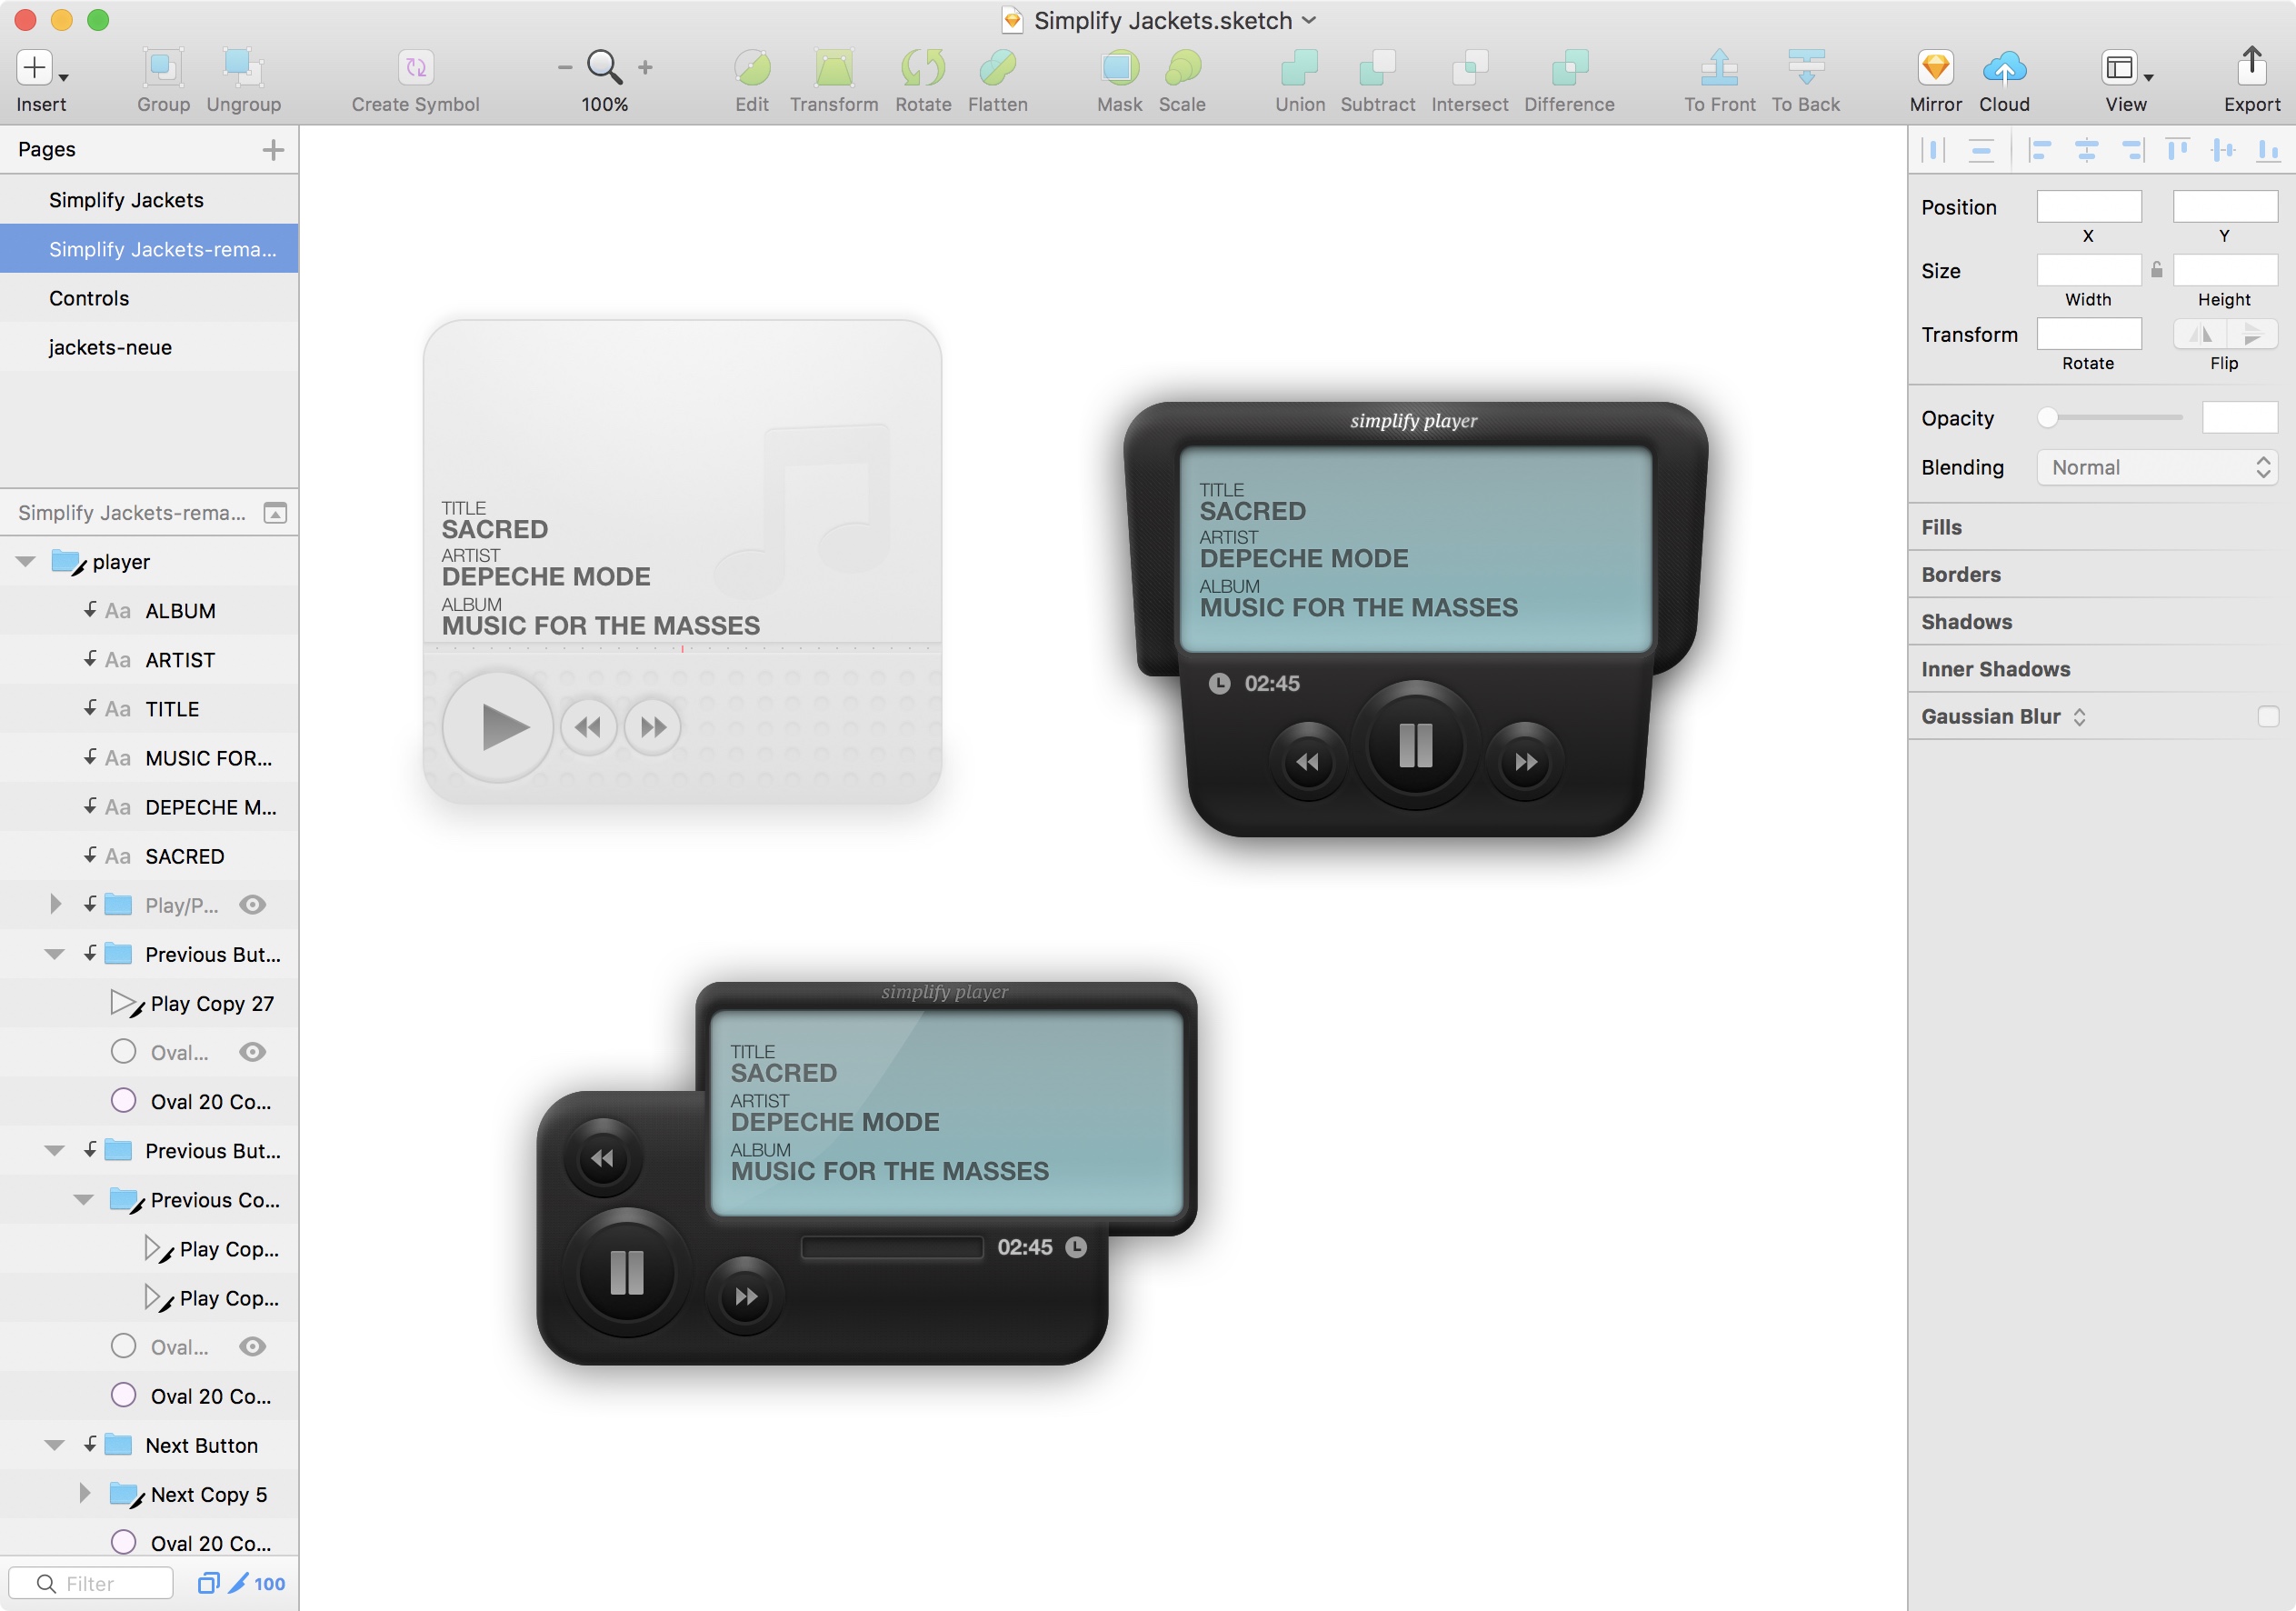Viewport: 2296px width, 1611px height.
Task: Open the Gaussian Blur type selector
Action: (x=2080, y=717)
